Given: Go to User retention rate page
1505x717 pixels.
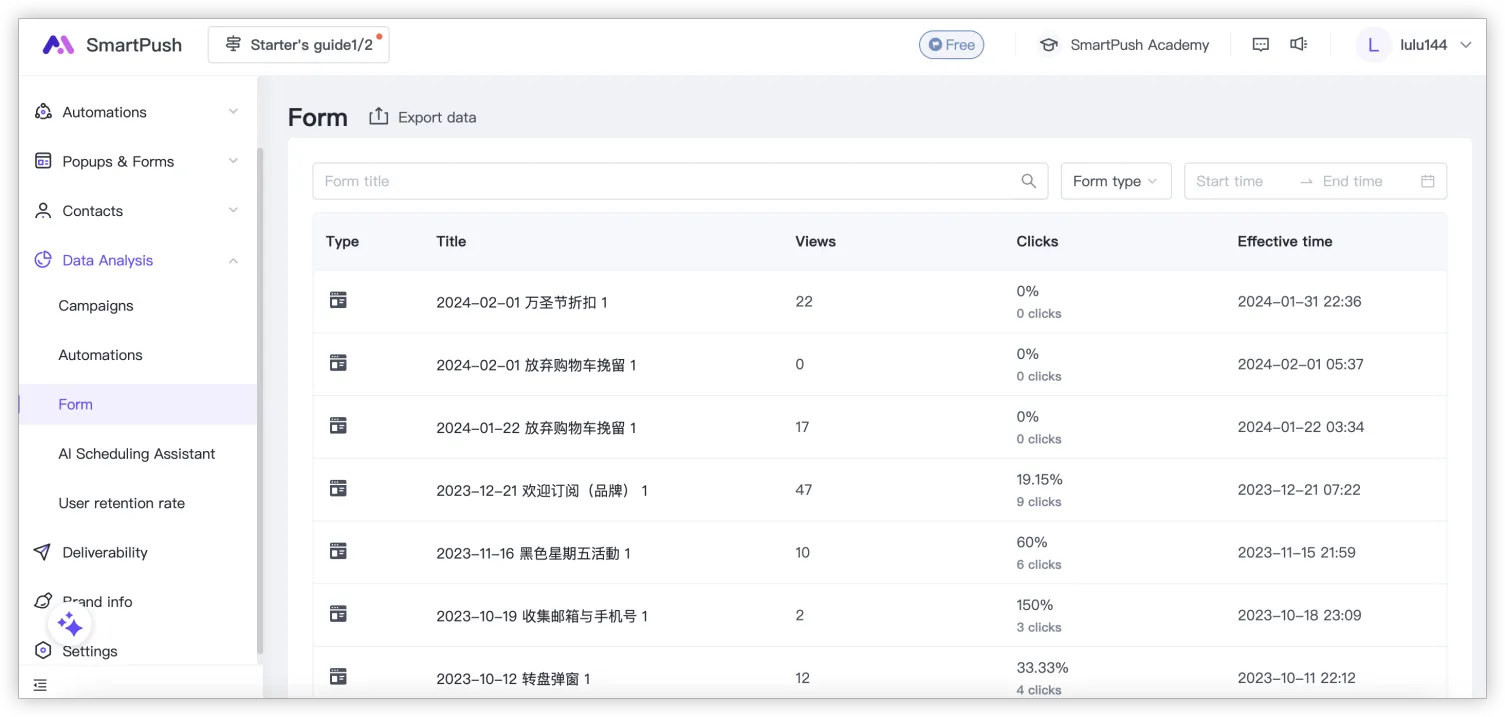Looking at the screenshot, I should click(121, 503).
